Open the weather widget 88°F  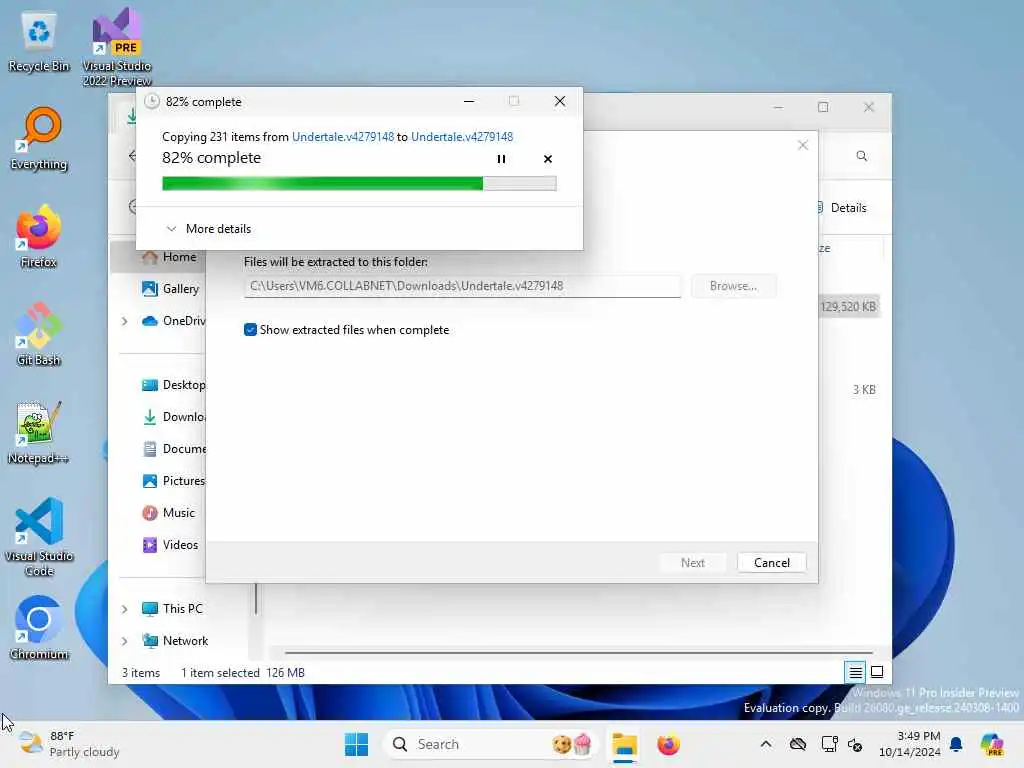[x=69, y=744]
